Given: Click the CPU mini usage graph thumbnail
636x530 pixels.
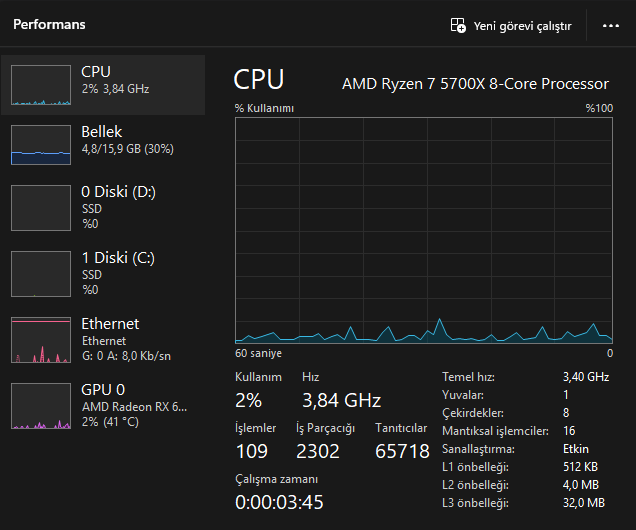Looking at the screenshot, I should point(41,85).
